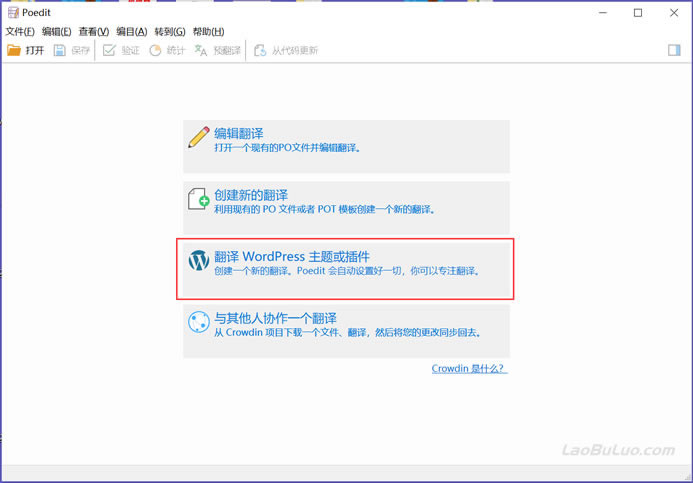Click the 验证 checkmark icon
This screenshot has height=483, width=693.
click(109, 50)
